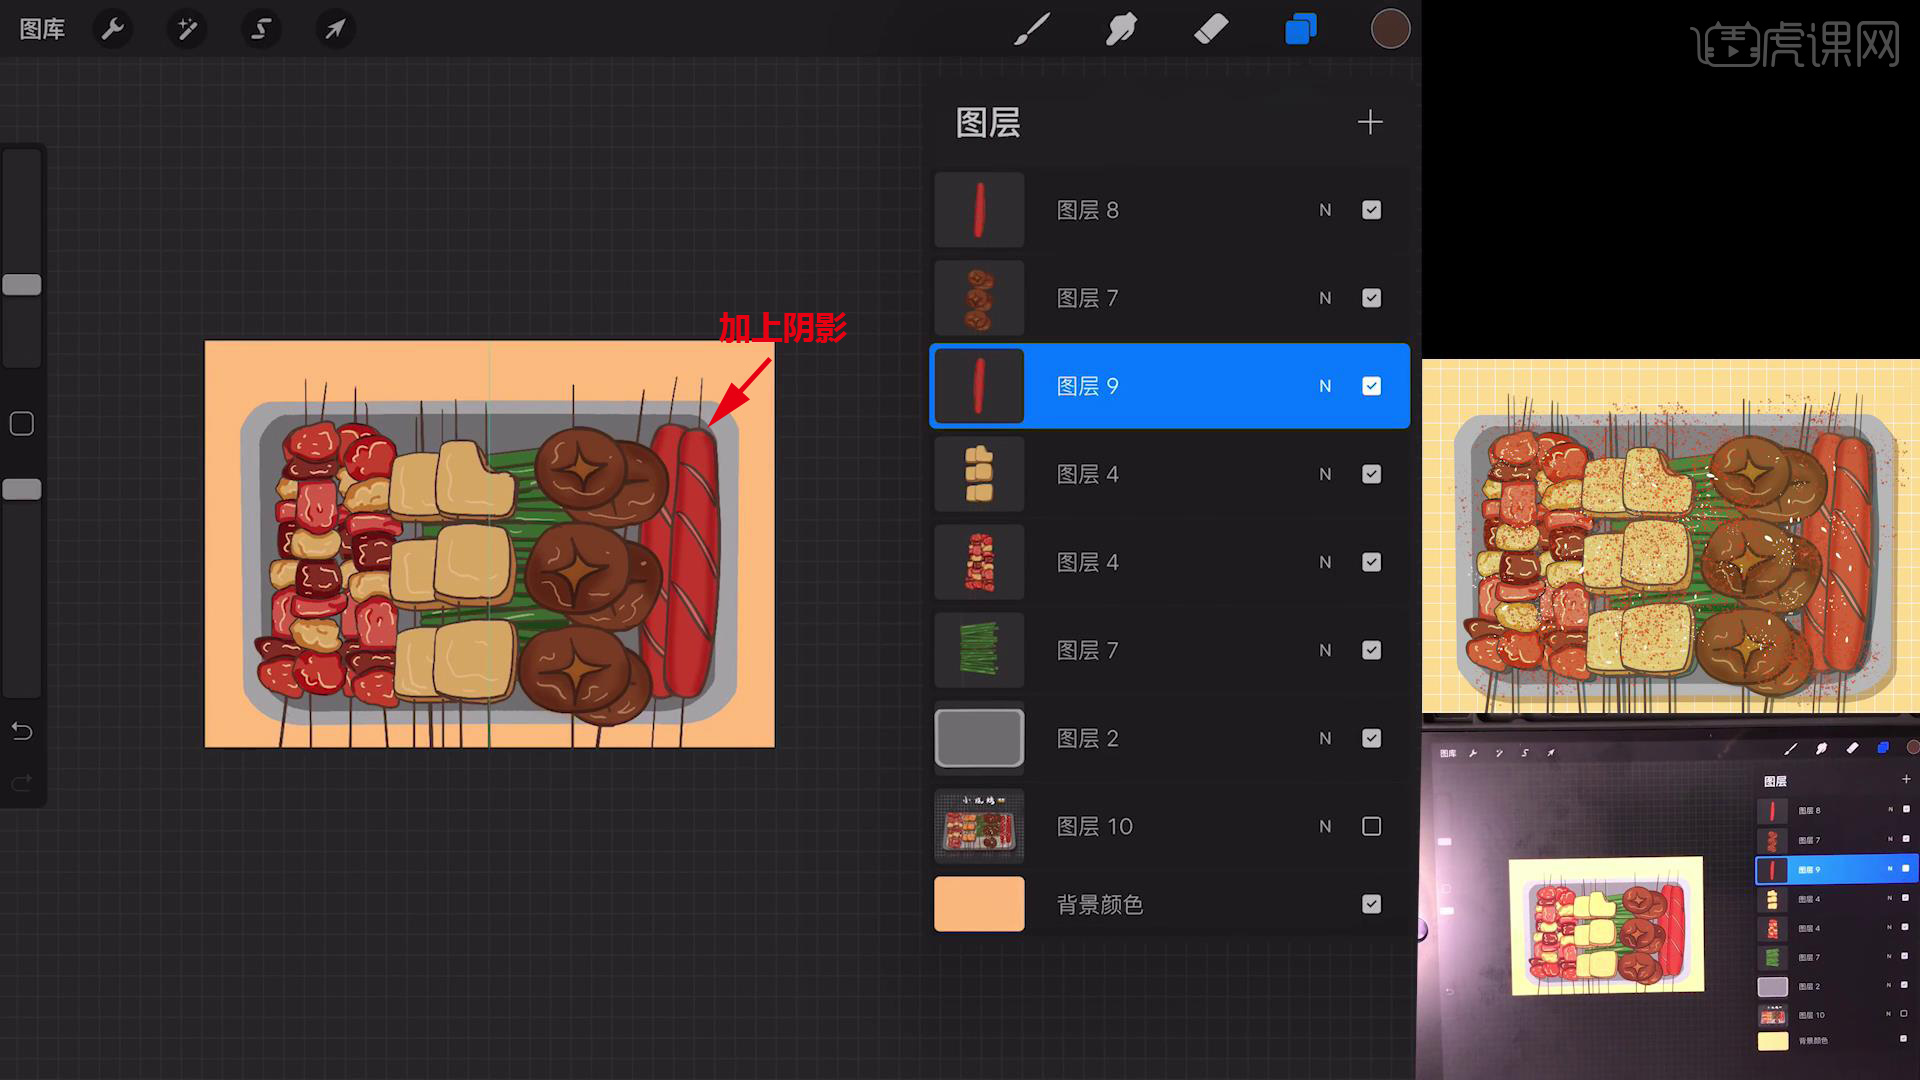Return to 图库 gallery
Image resolution: width=1920 pixels, height=1080 pixels.
(x=42, y=29)
